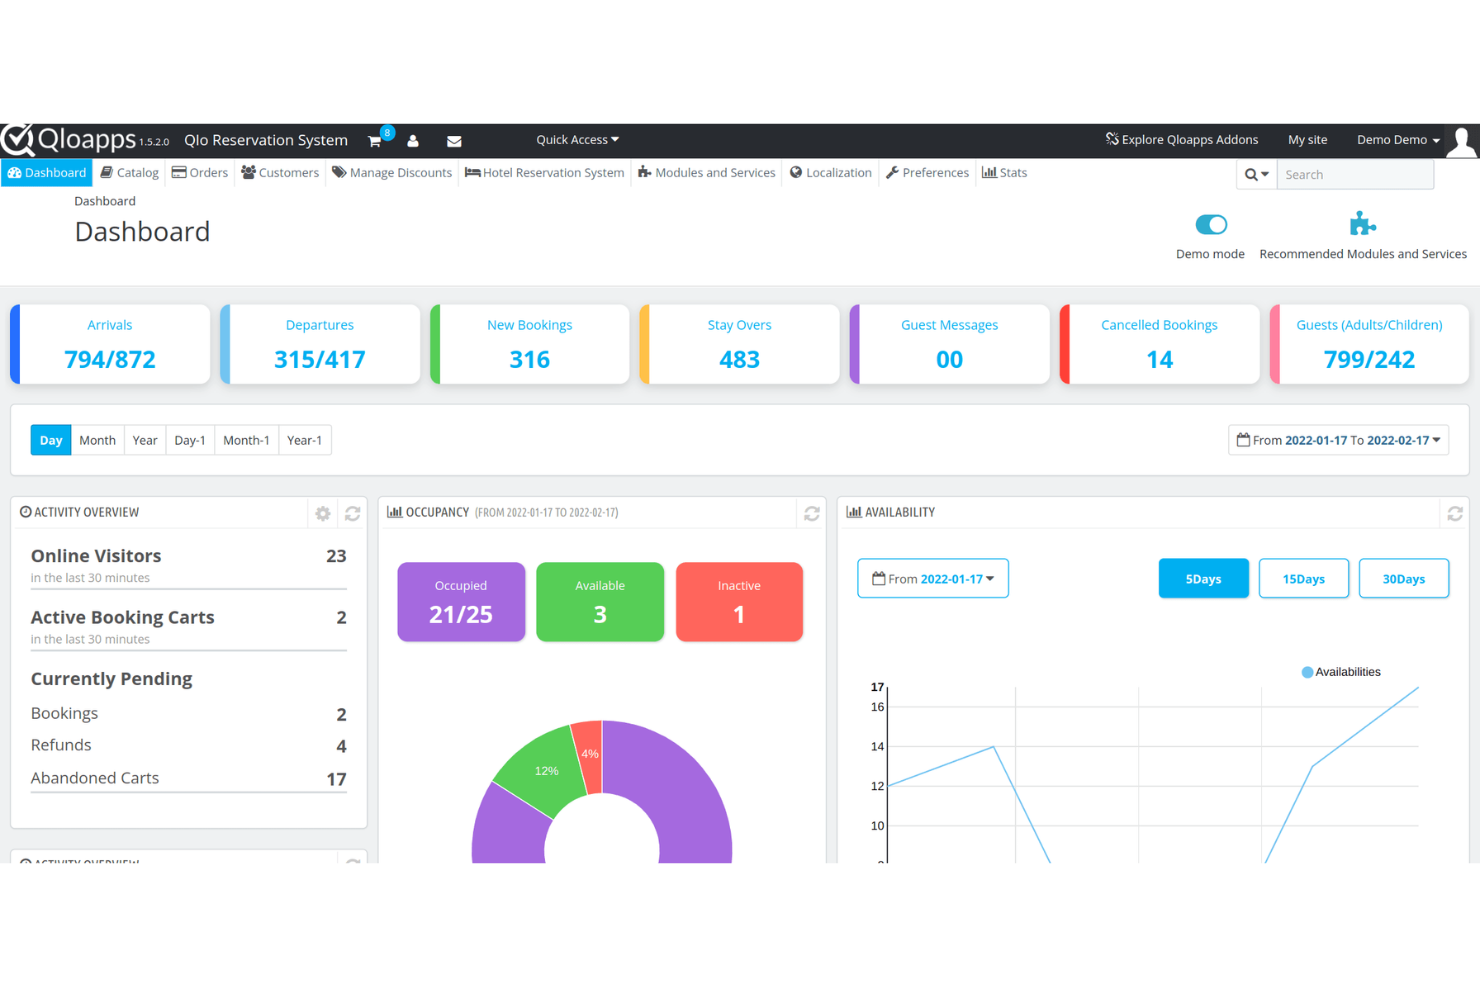The image size is (1480, 987).
Task: Click inside the Search input field
Action: (x=1356, y=175)
